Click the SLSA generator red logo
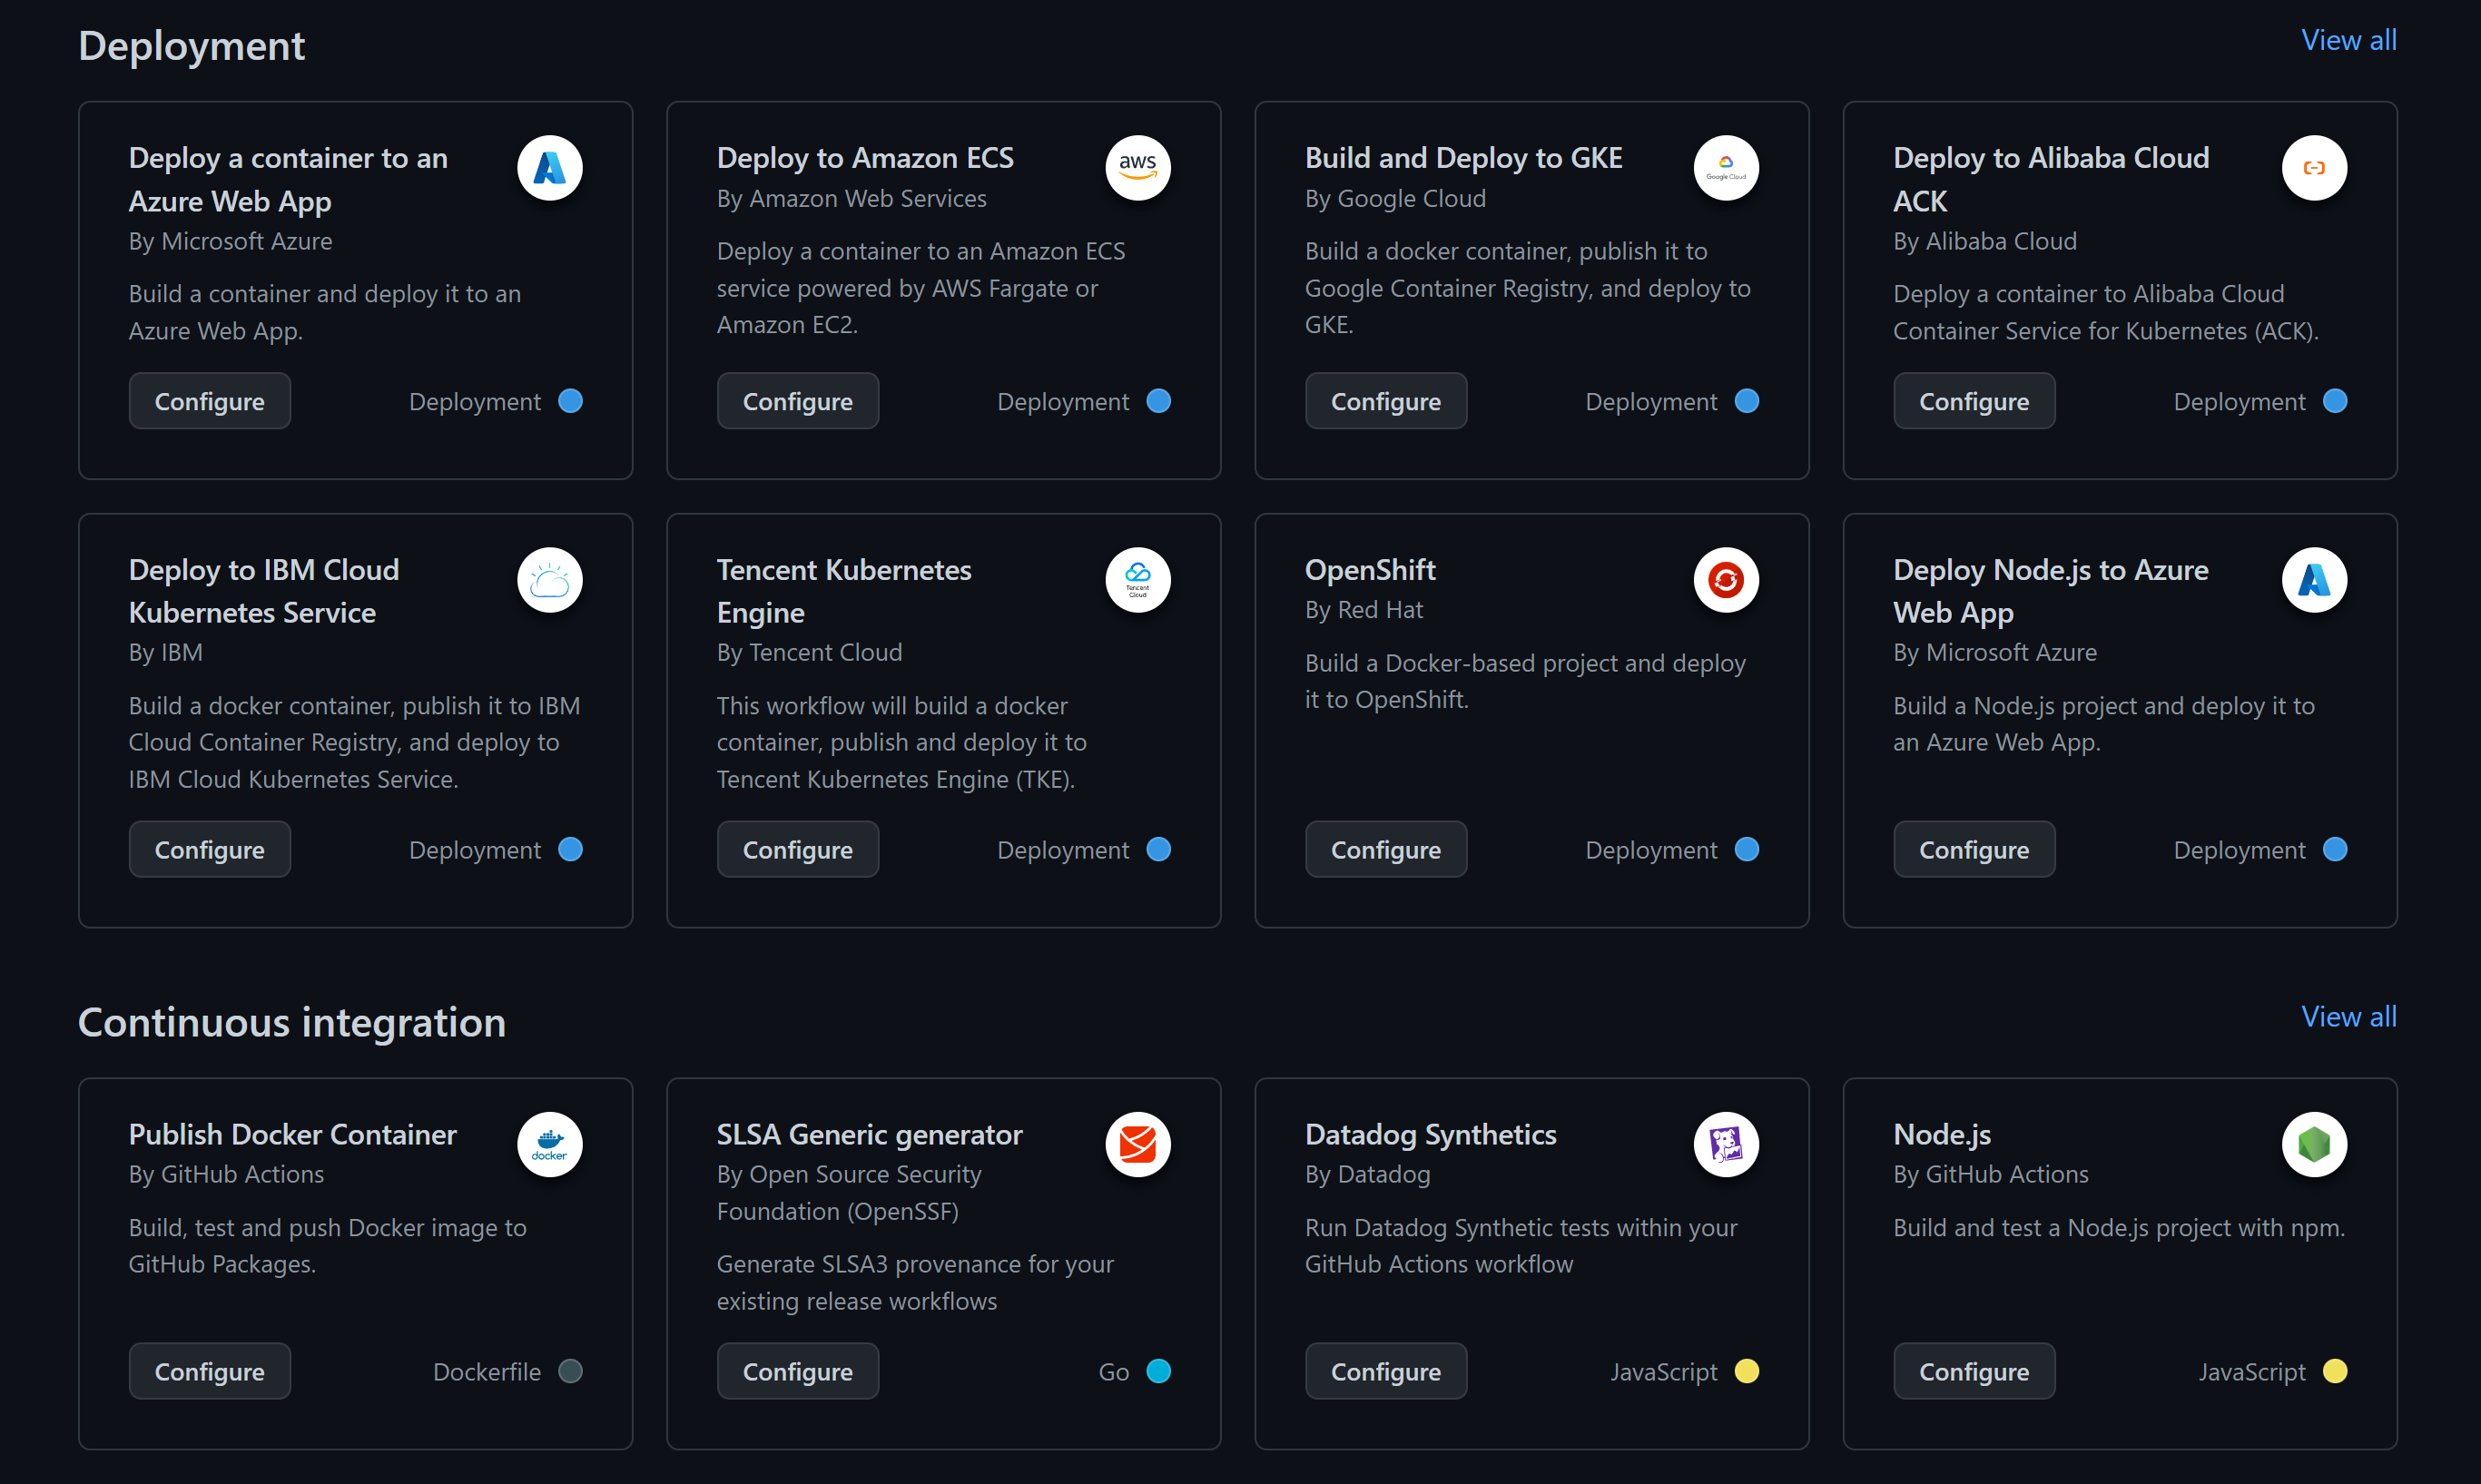 click(1137, 1144)
